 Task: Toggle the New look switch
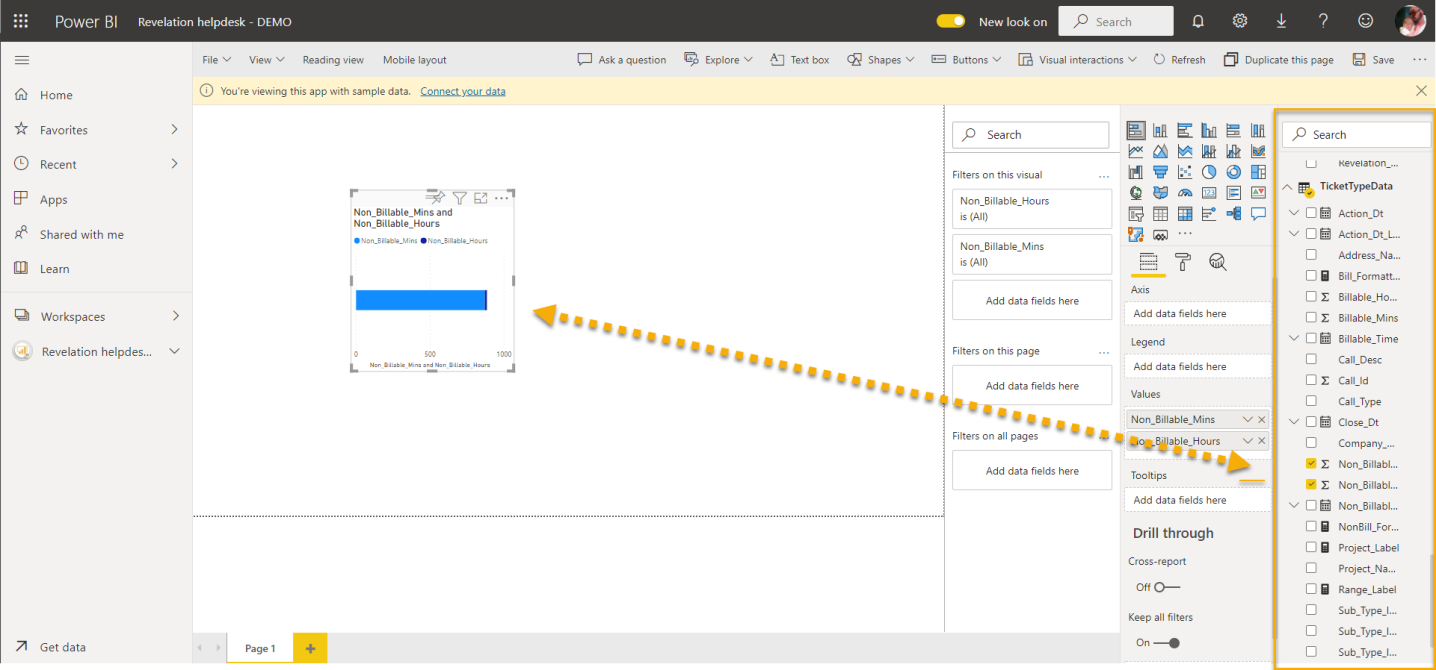(x=951, y=21)
